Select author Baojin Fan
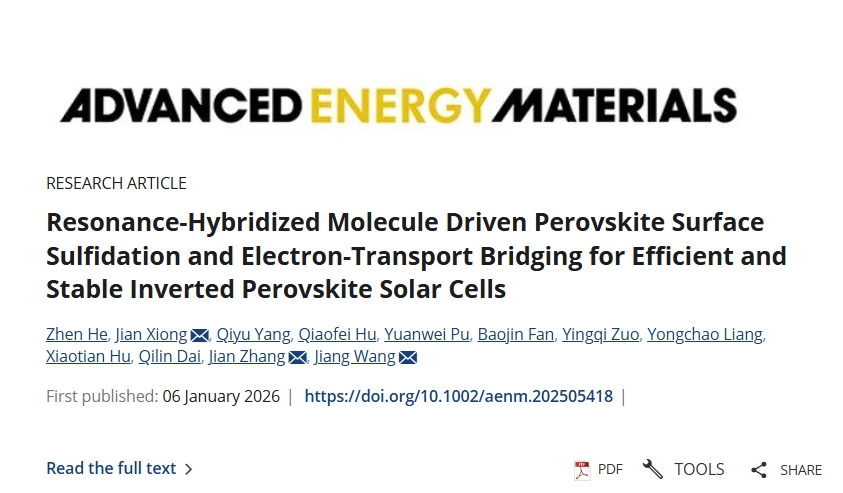 (515, 334)
